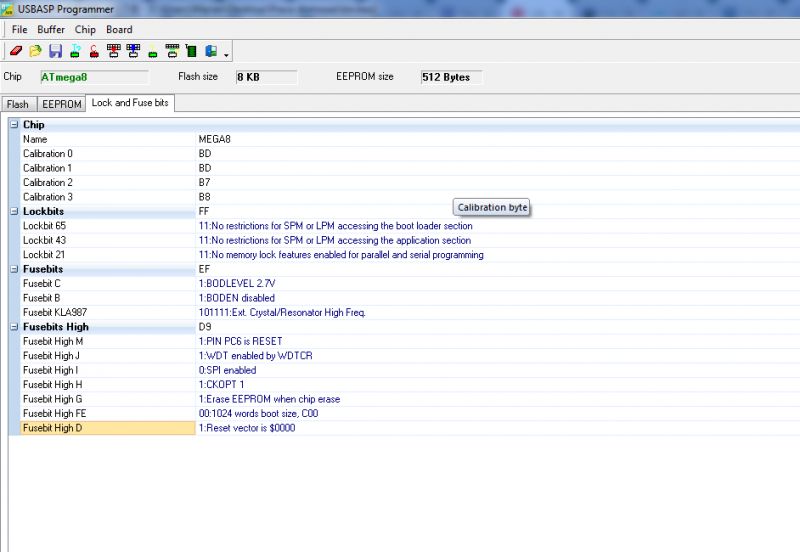Collapse the Lockbits section
This screenshot has width=800, height=552.
(14, 211)
